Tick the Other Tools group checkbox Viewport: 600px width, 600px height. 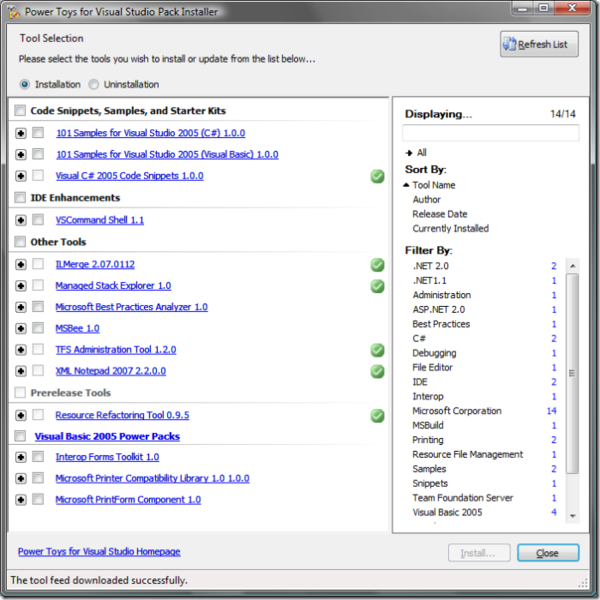coord(21,242)
